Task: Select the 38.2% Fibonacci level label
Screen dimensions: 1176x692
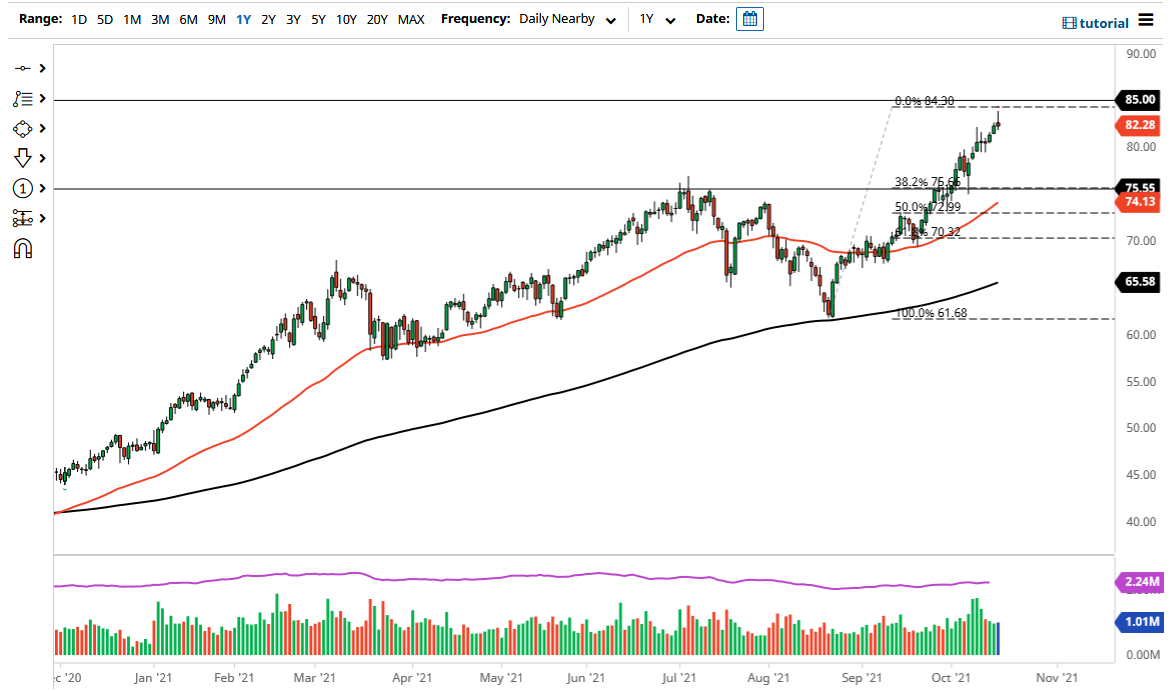Action: [927, 182]
